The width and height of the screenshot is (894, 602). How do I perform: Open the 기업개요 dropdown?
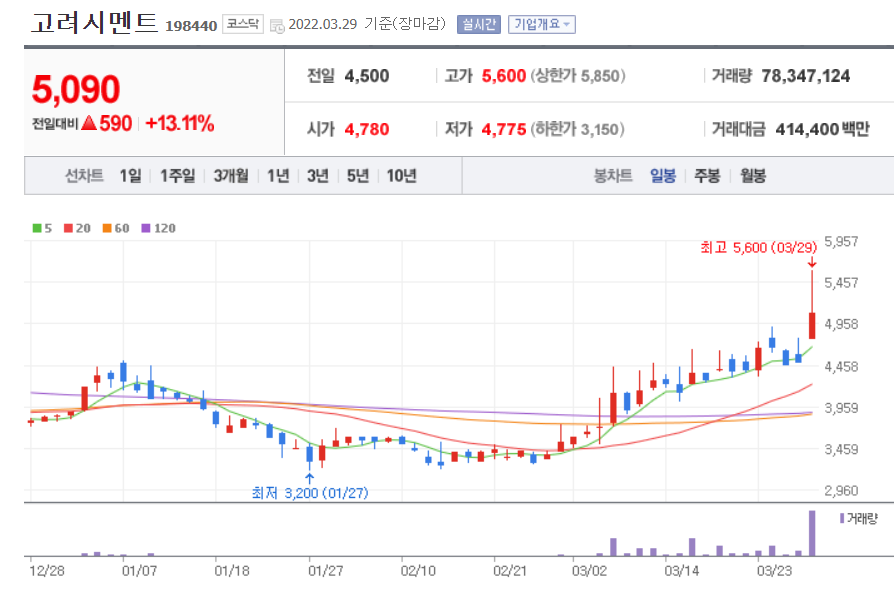coord(542,25)
